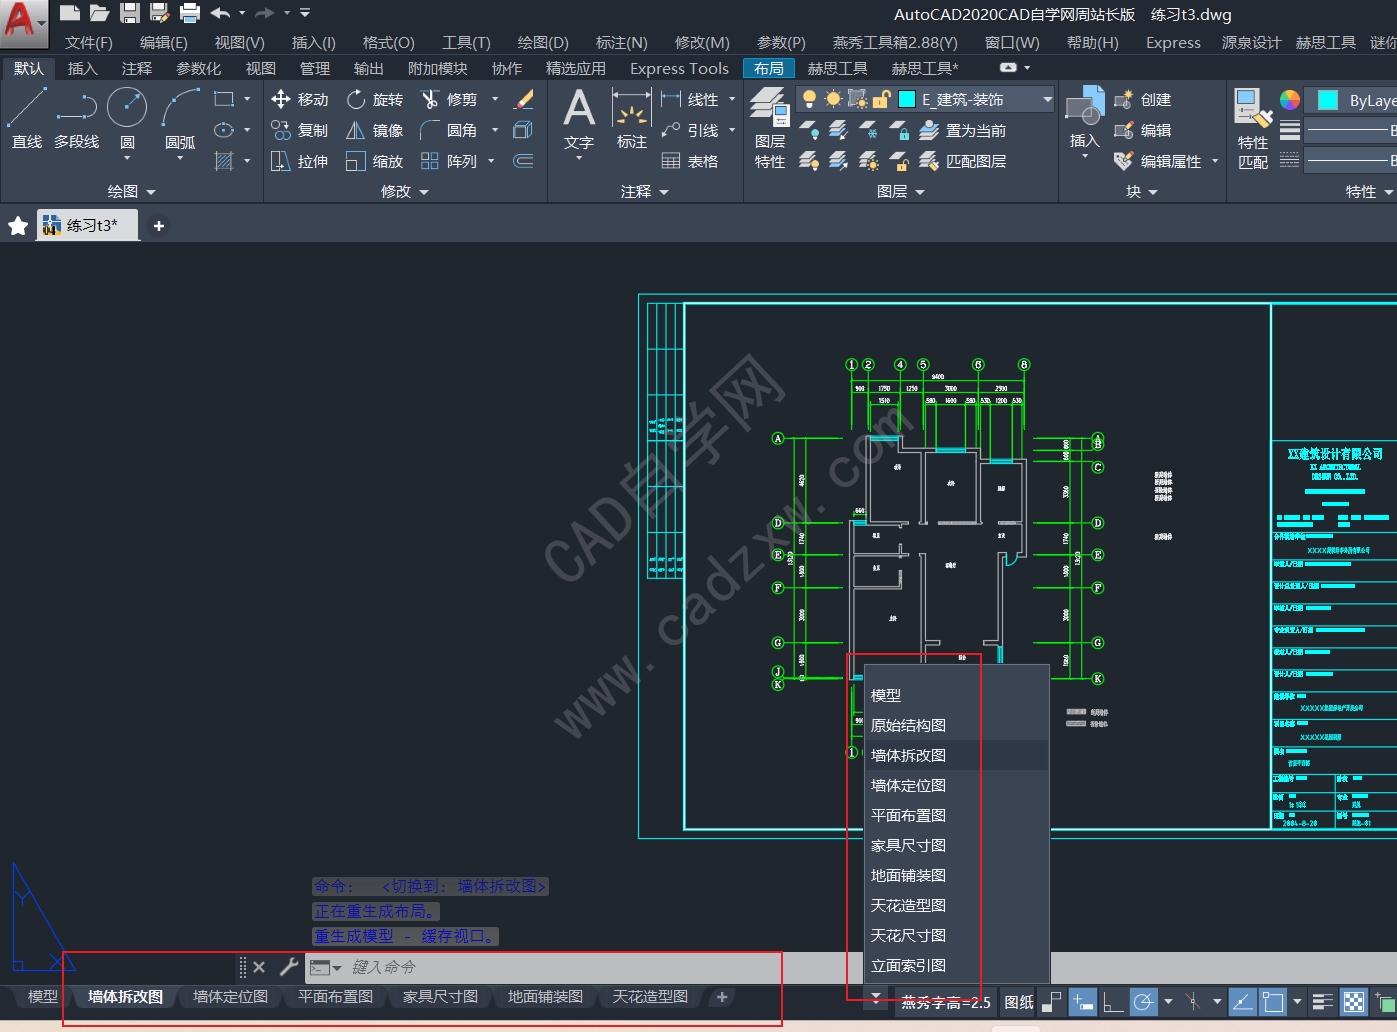Expand the 特性 panel
The height and width of the screenshot is (1032, 1397).
1368,191
